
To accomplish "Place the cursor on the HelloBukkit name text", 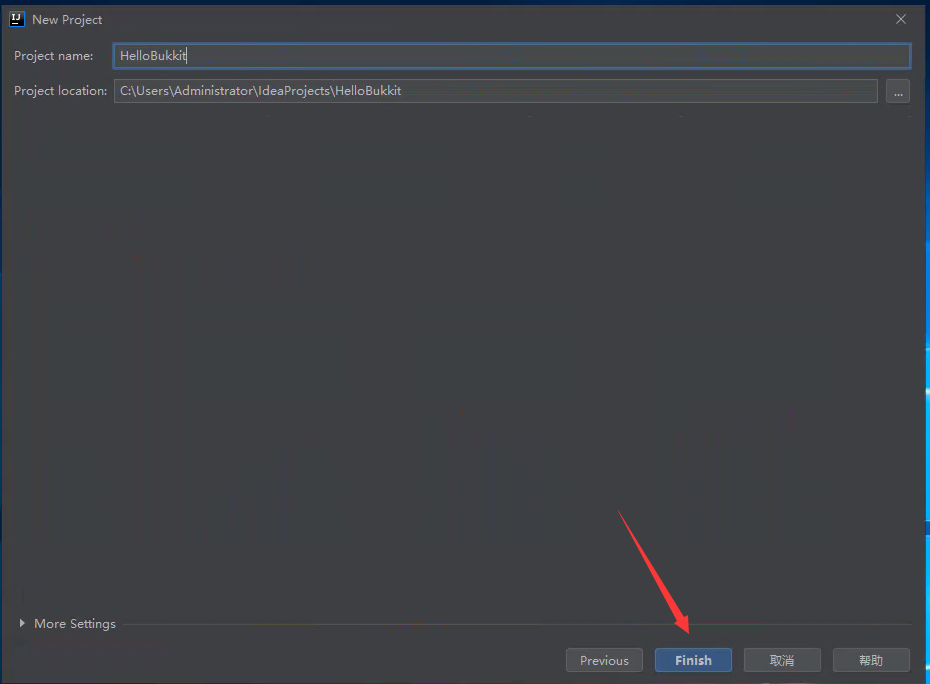I will pyautogui.click(x=152, y=56).
